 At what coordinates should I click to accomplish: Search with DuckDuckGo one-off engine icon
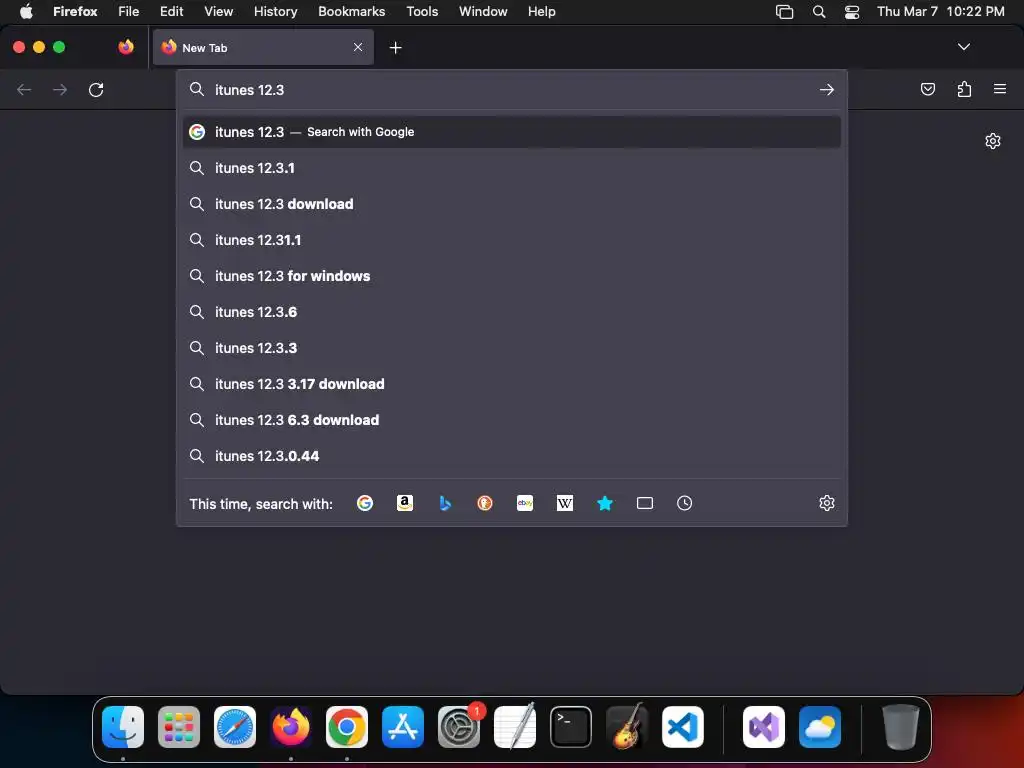[x=485, y=503]
